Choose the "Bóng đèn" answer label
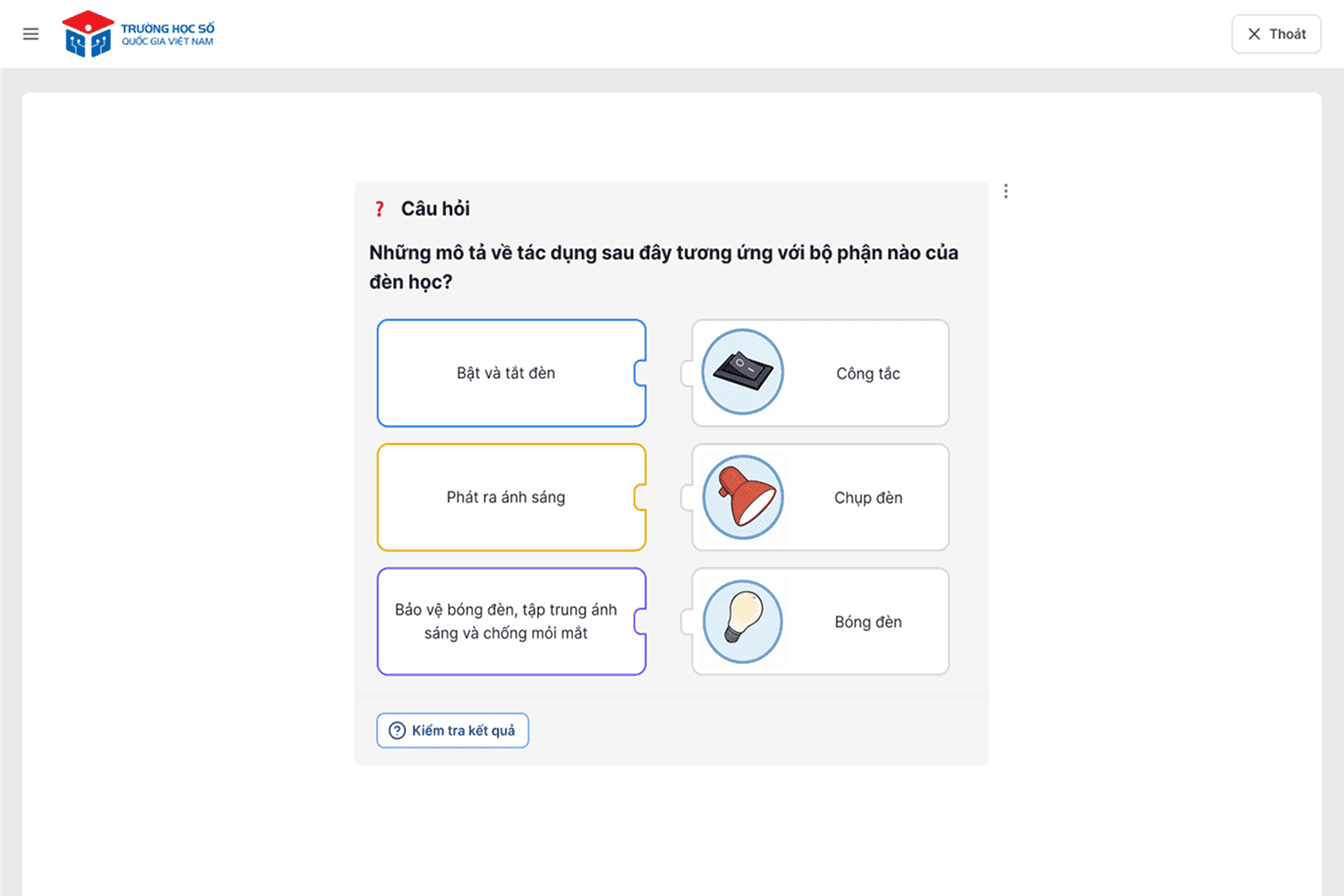This screenshot has height=896, width=1344. [x=868, y=621]
